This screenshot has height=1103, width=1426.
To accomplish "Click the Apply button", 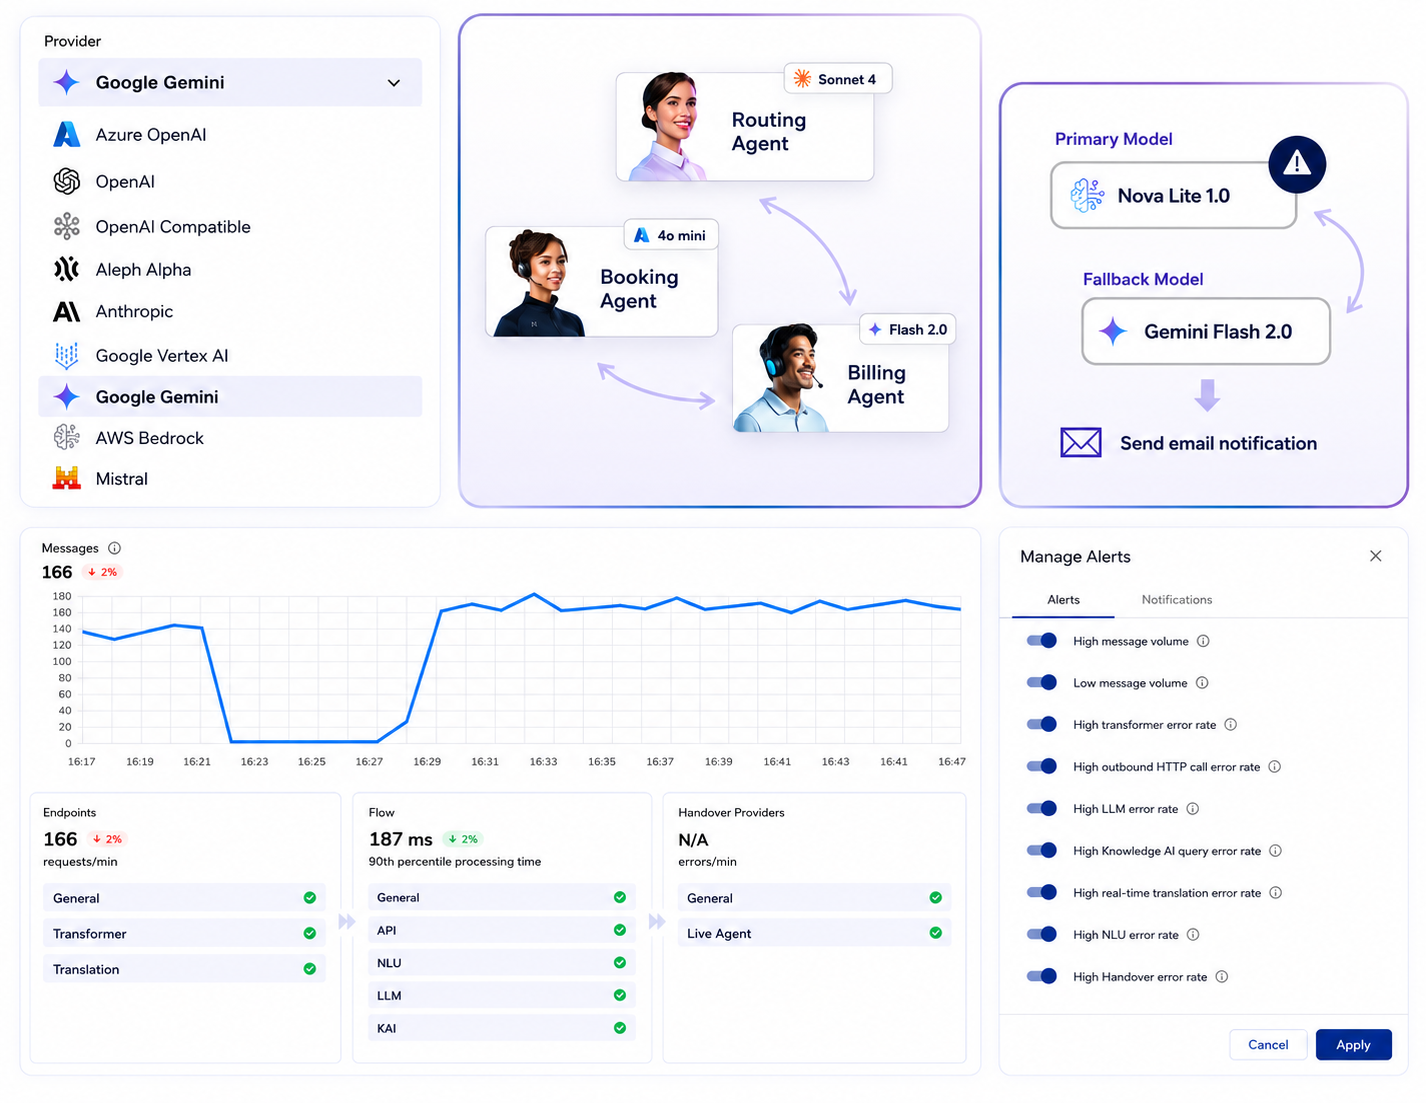I will 1353,1044.
